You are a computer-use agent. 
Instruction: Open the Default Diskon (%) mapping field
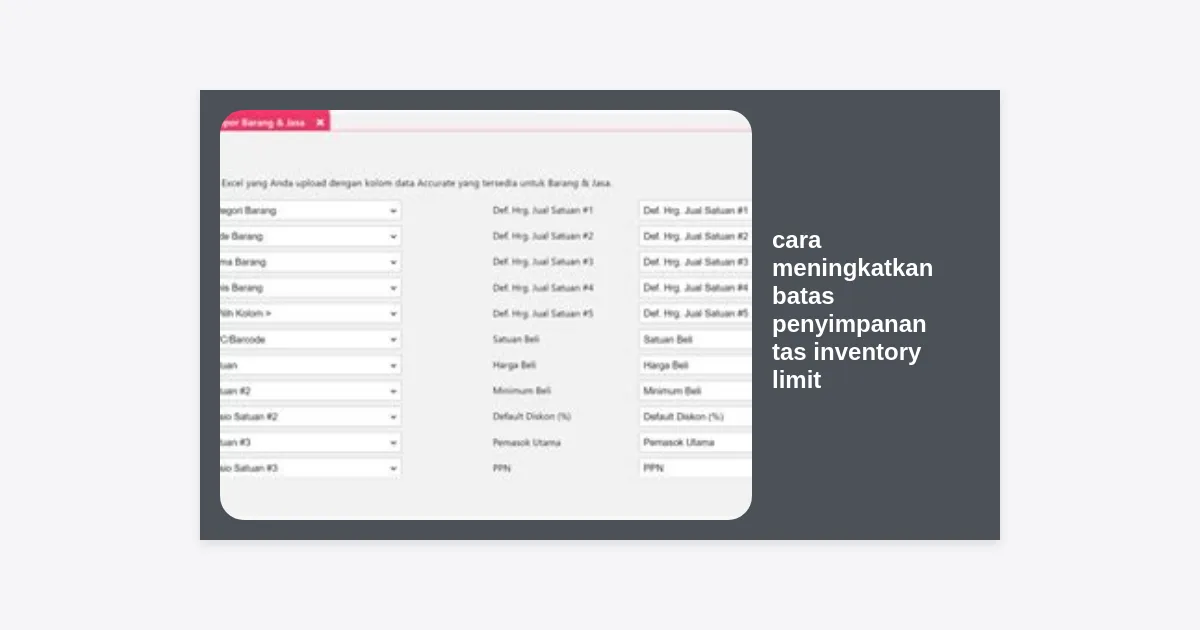tap(695, 417)
